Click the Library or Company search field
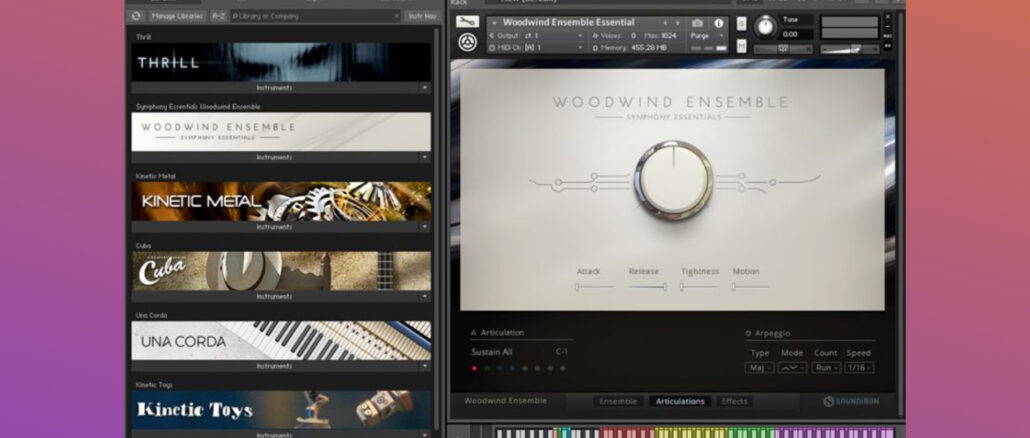Screen dimensions: 1030x438 (315, 16)
